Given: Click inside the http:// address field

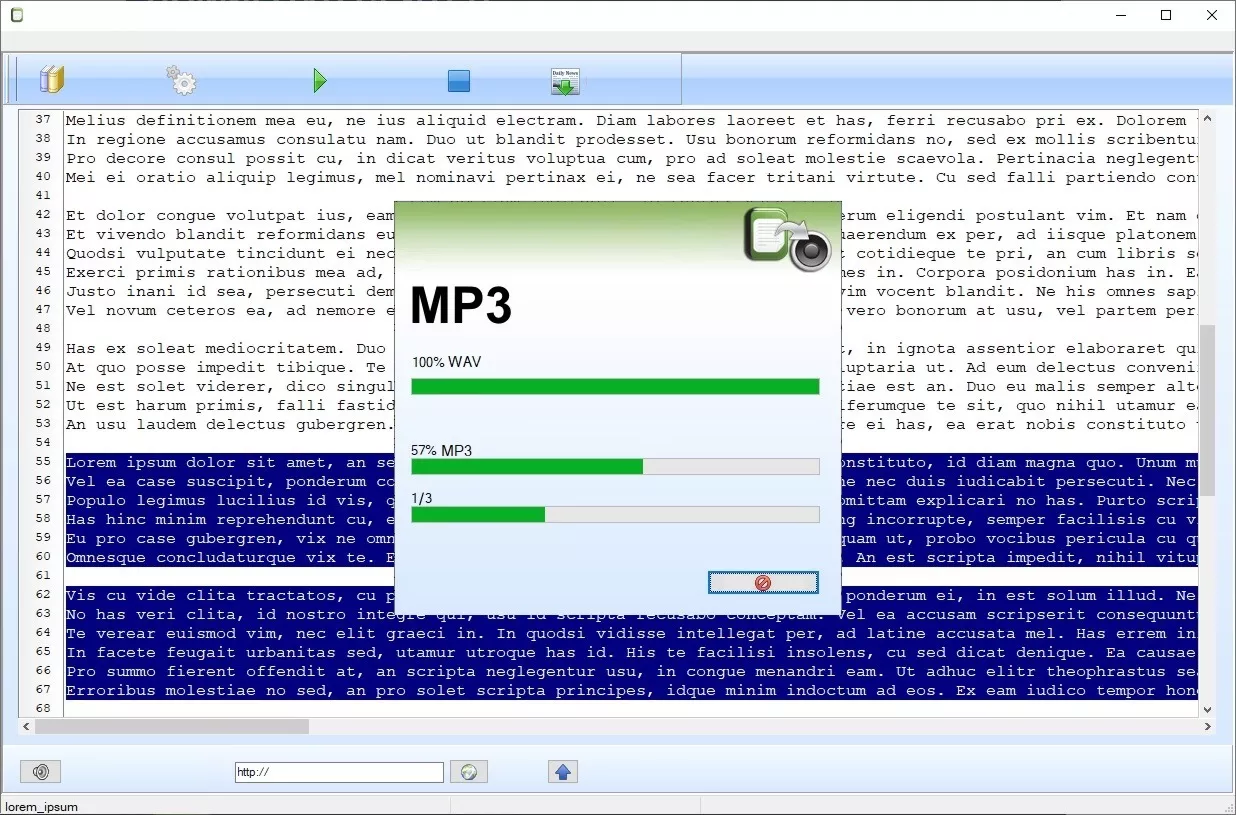Looking at the screenshot, I should click(338, 771).
